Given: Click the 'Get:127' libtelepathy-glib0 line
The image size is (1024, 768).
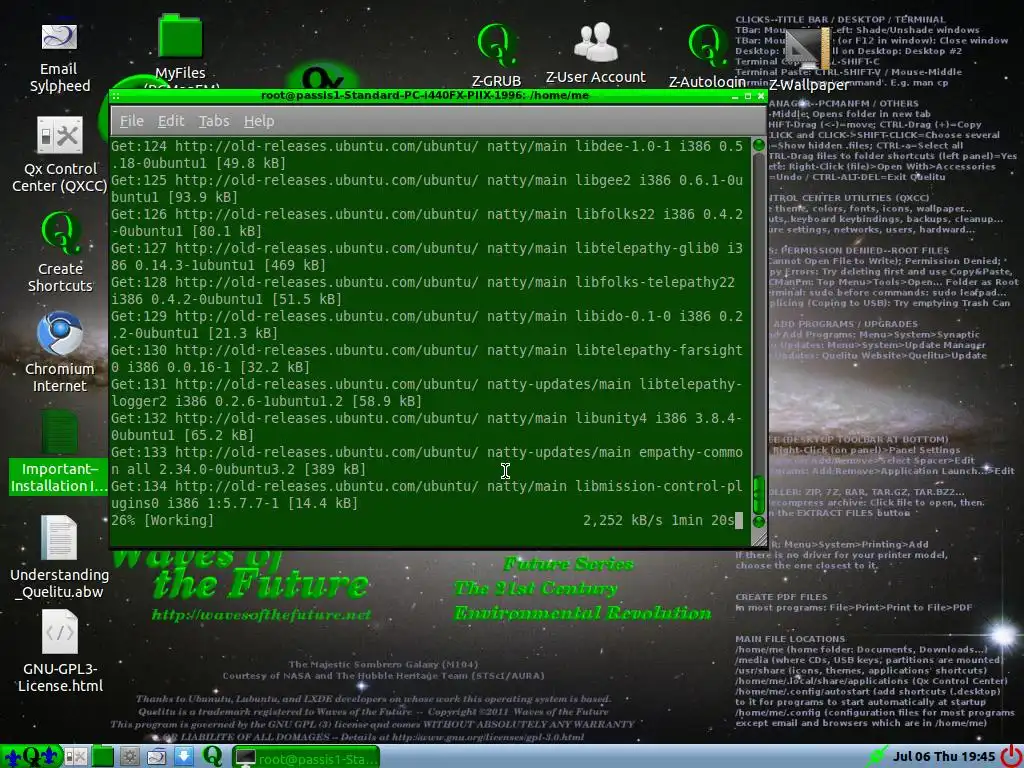Looking at the screenshot, I should pos(426,256).
